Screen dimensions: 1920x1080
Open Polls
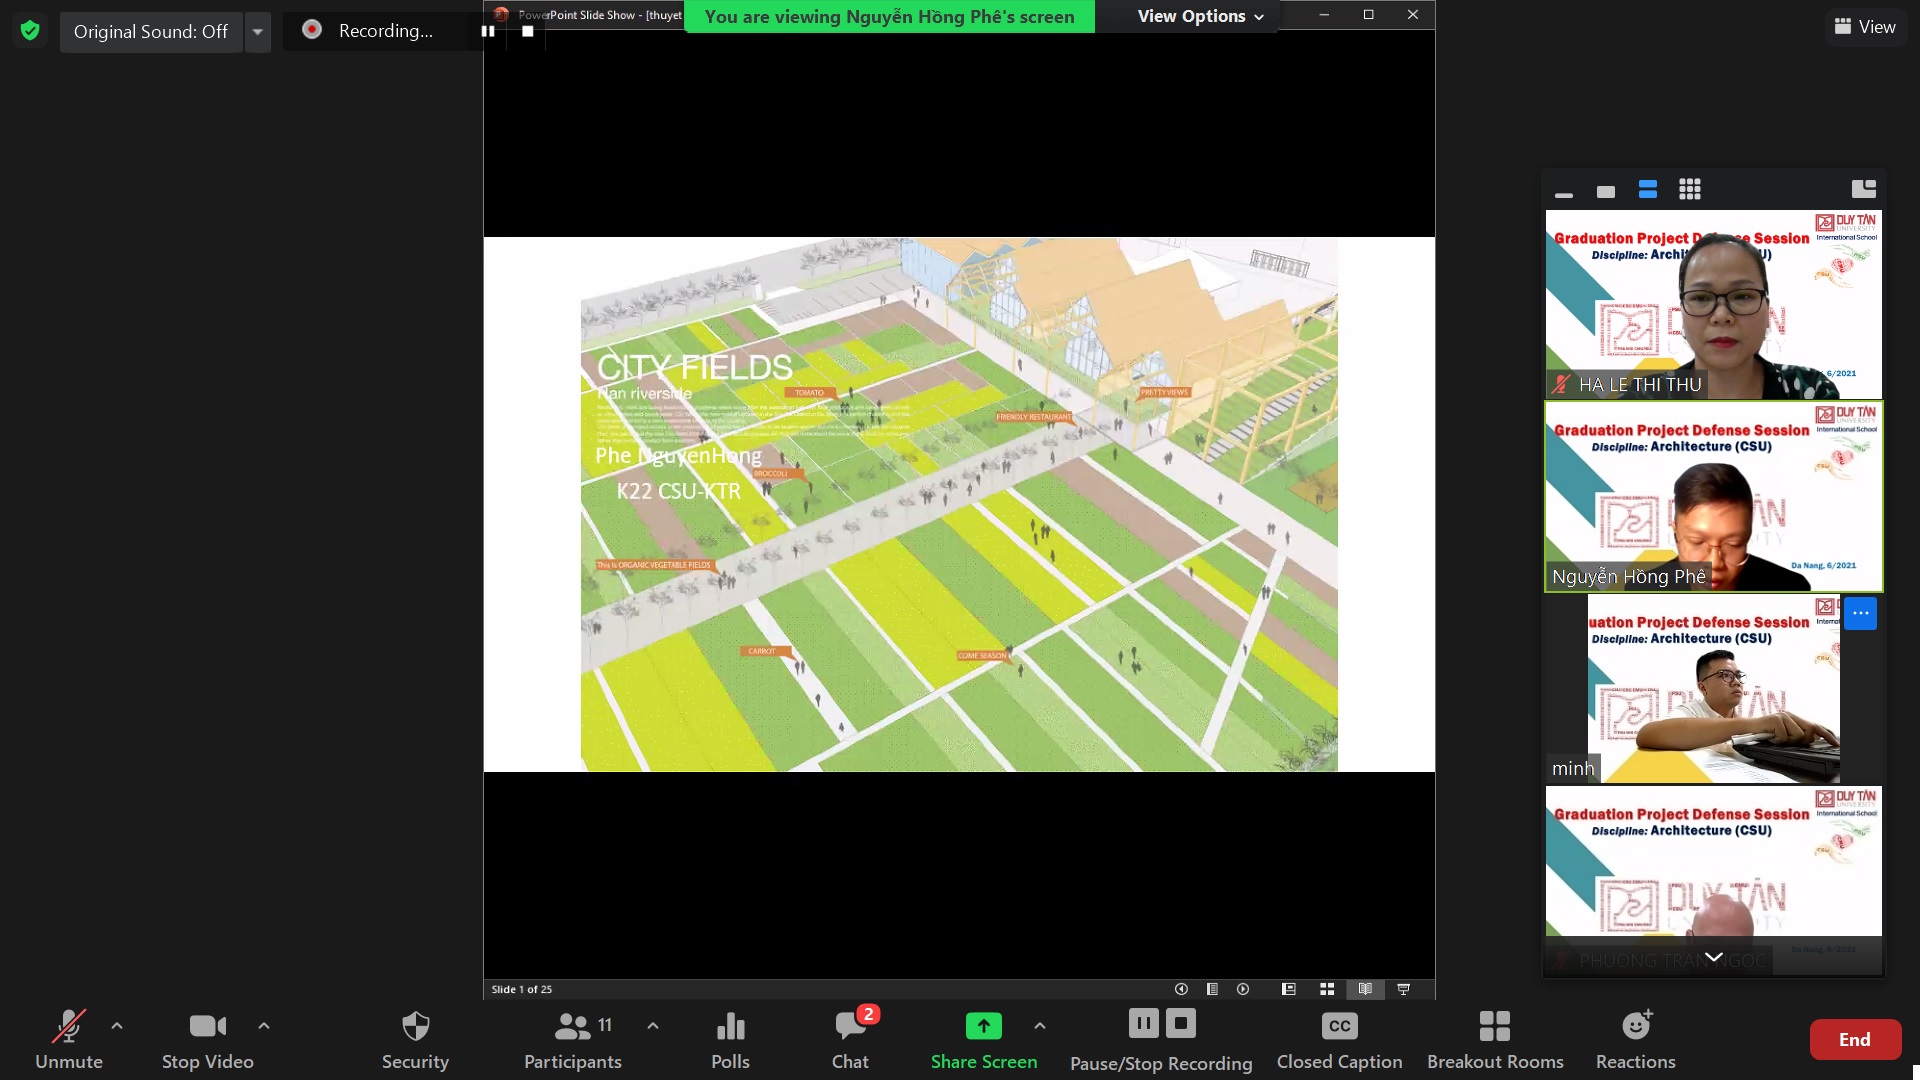pyautogui.click(x=730, y=1040)
